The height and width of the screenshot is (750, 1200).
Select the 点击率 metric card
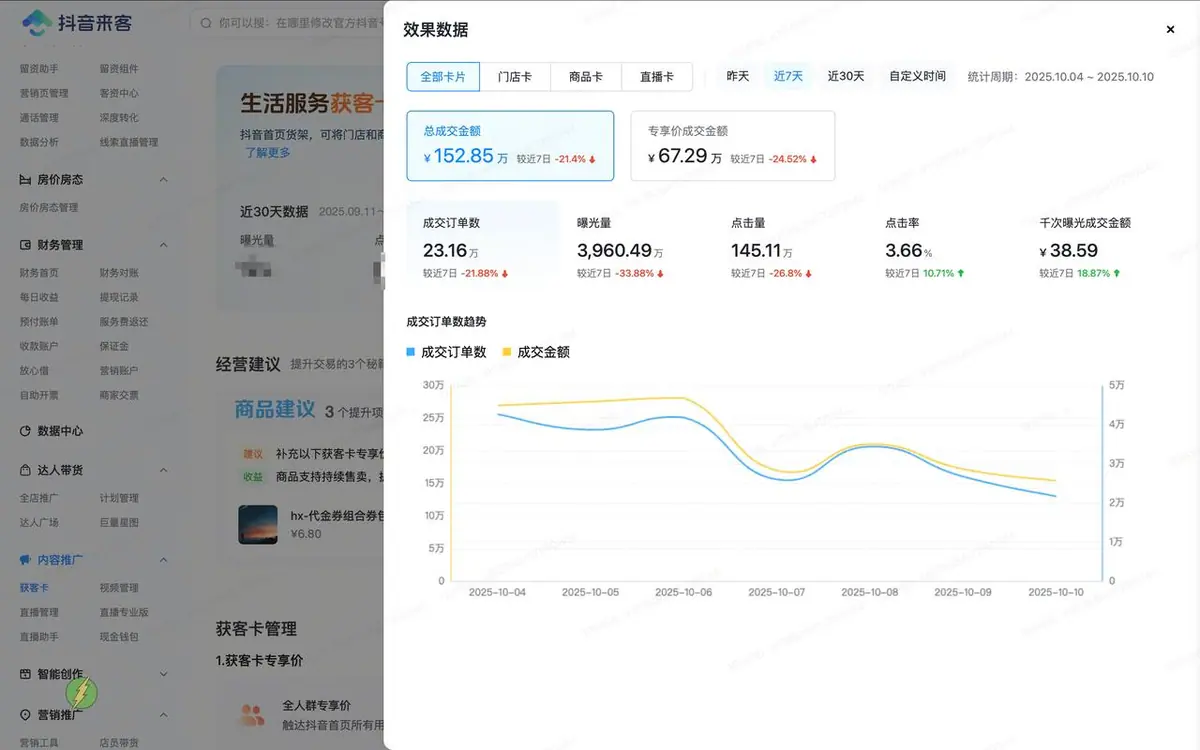944,246
